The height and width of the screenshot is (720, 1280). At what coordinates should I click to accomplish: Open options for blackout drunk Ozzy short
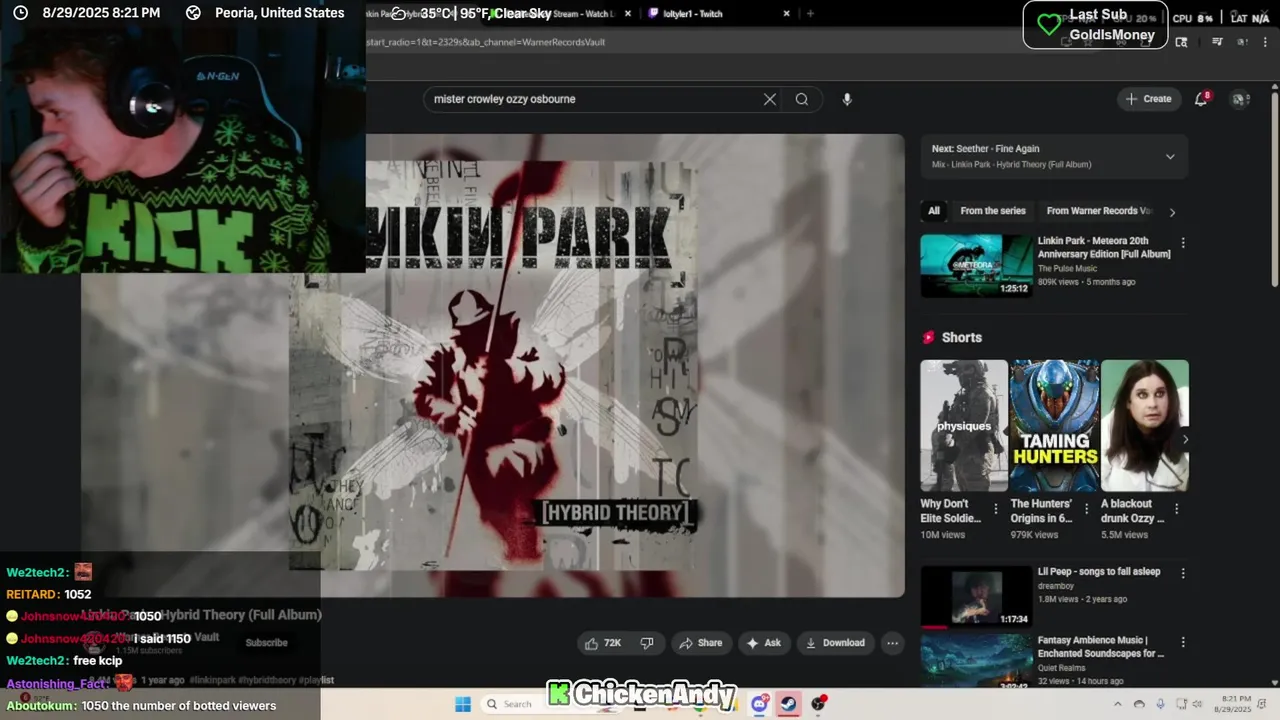click(1176, 509)
